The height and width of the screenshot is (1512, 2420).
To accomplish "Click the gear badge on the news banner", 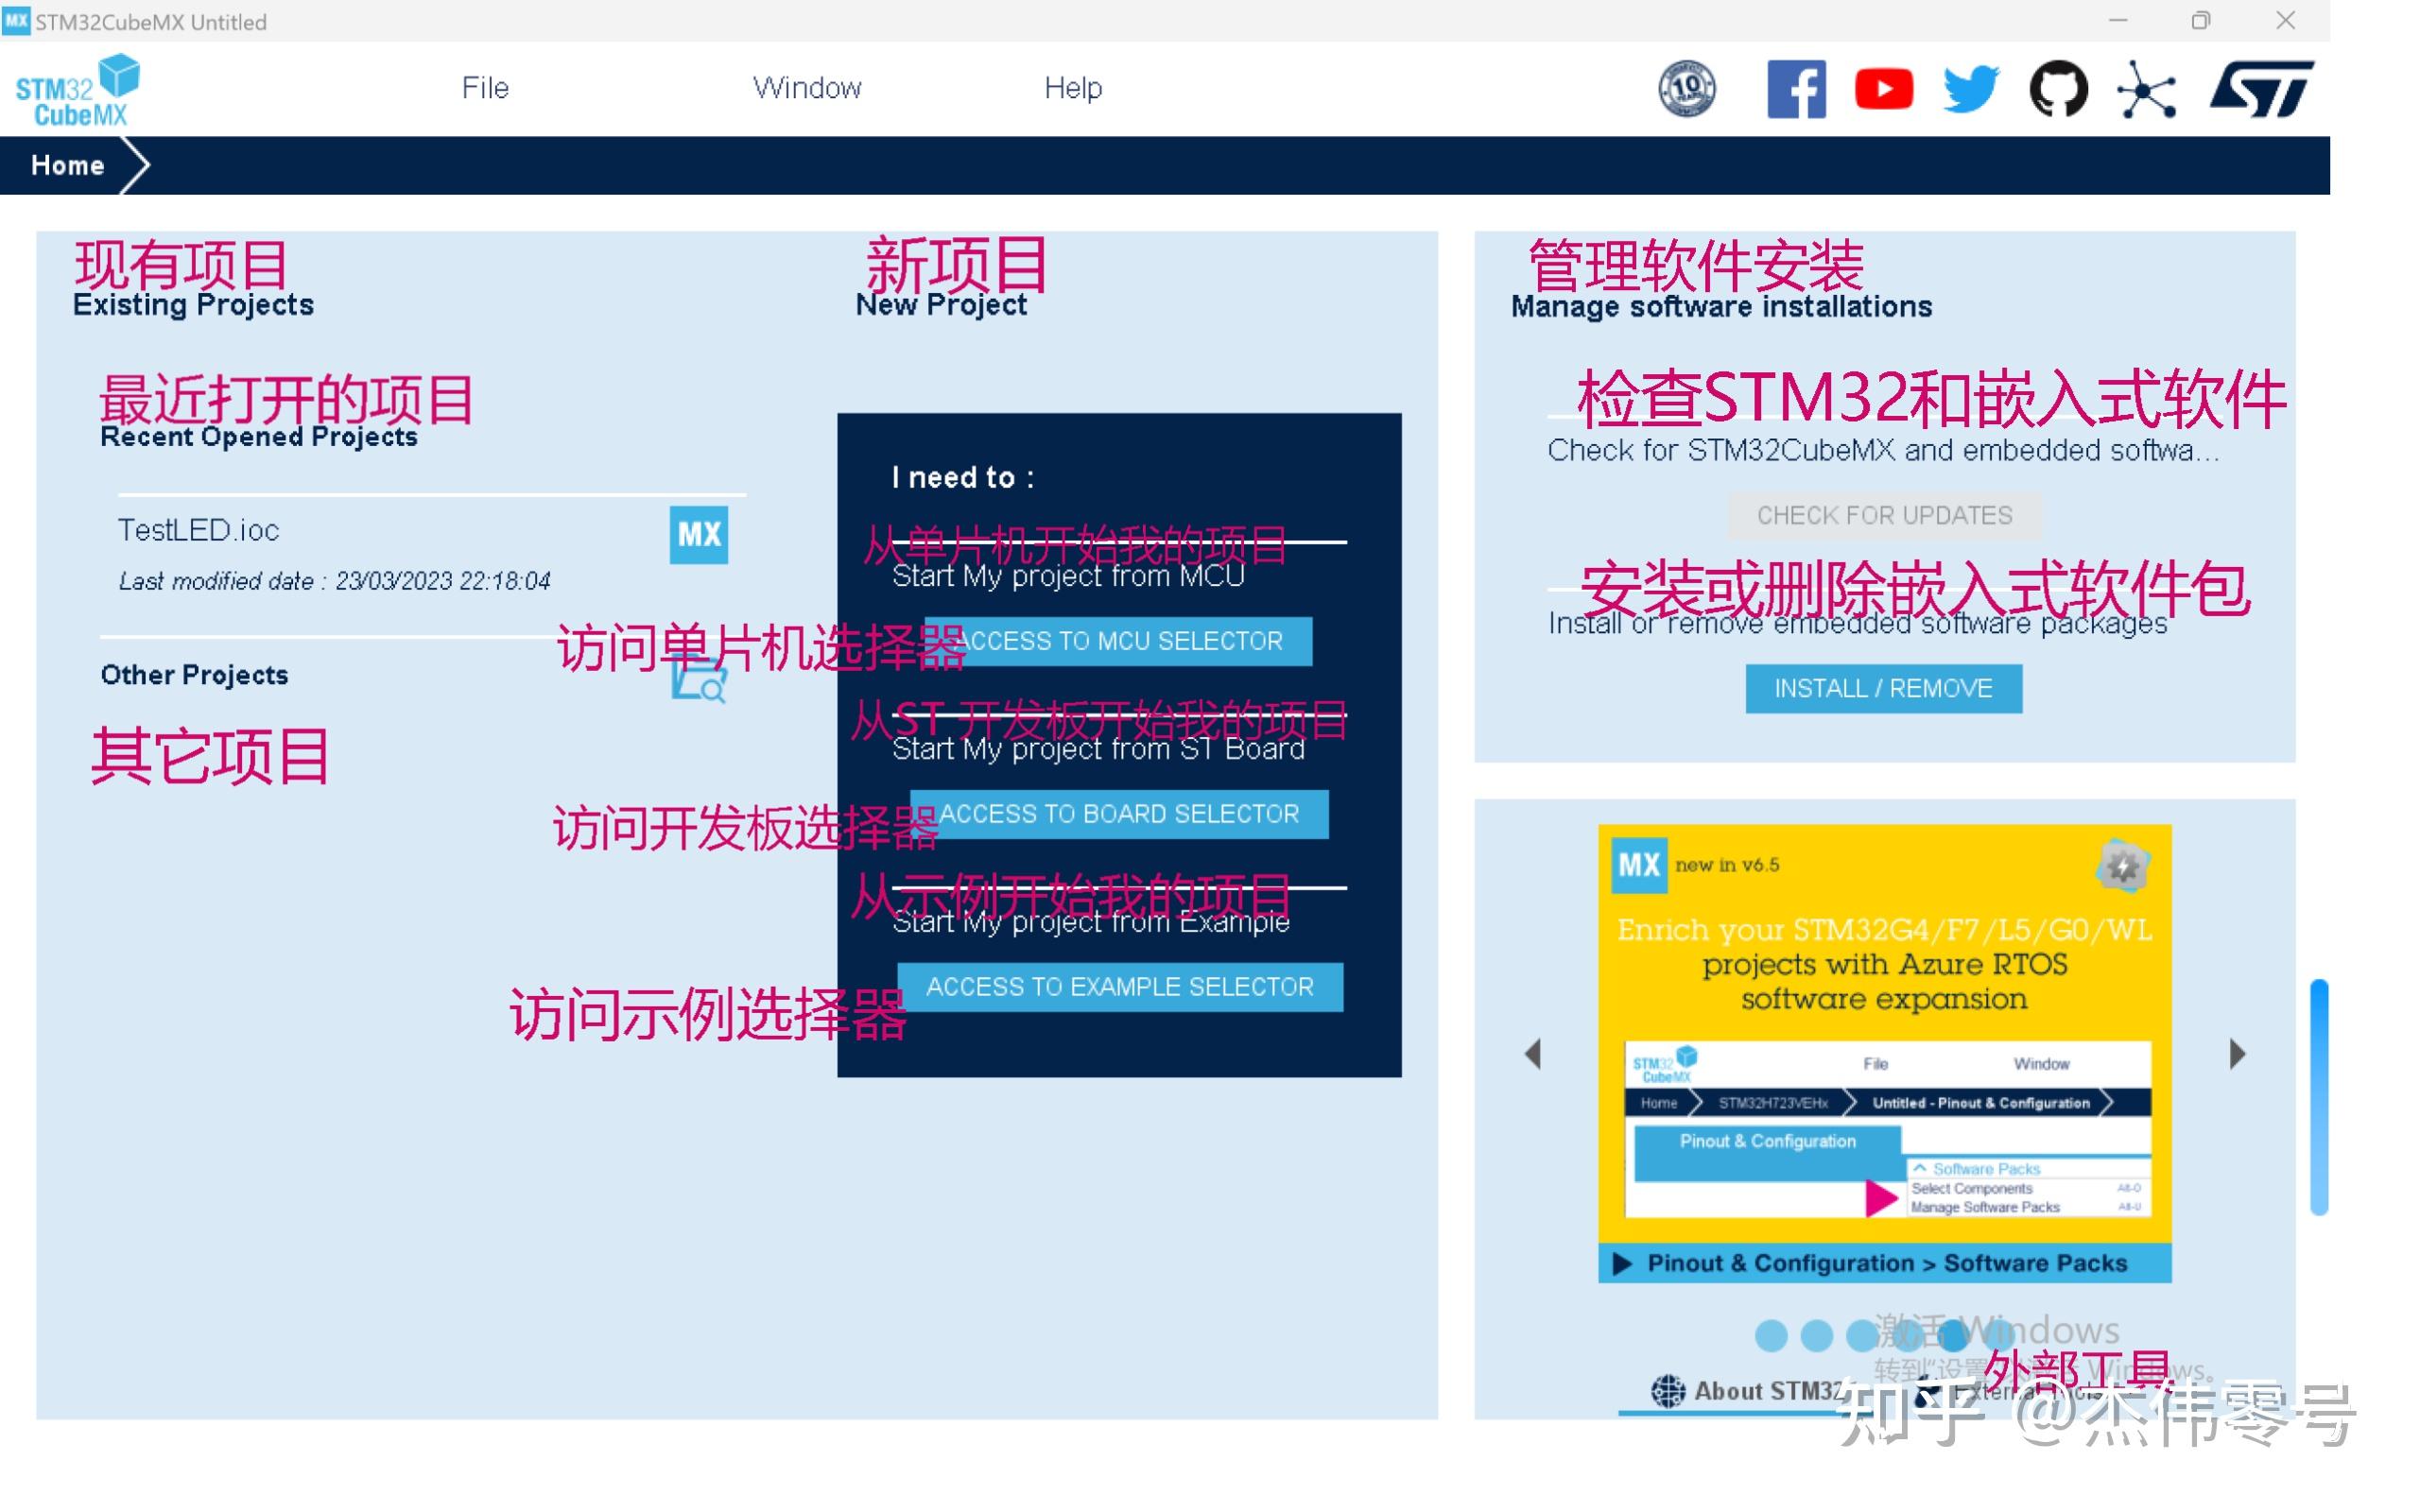I will (x=2122, y=866).
